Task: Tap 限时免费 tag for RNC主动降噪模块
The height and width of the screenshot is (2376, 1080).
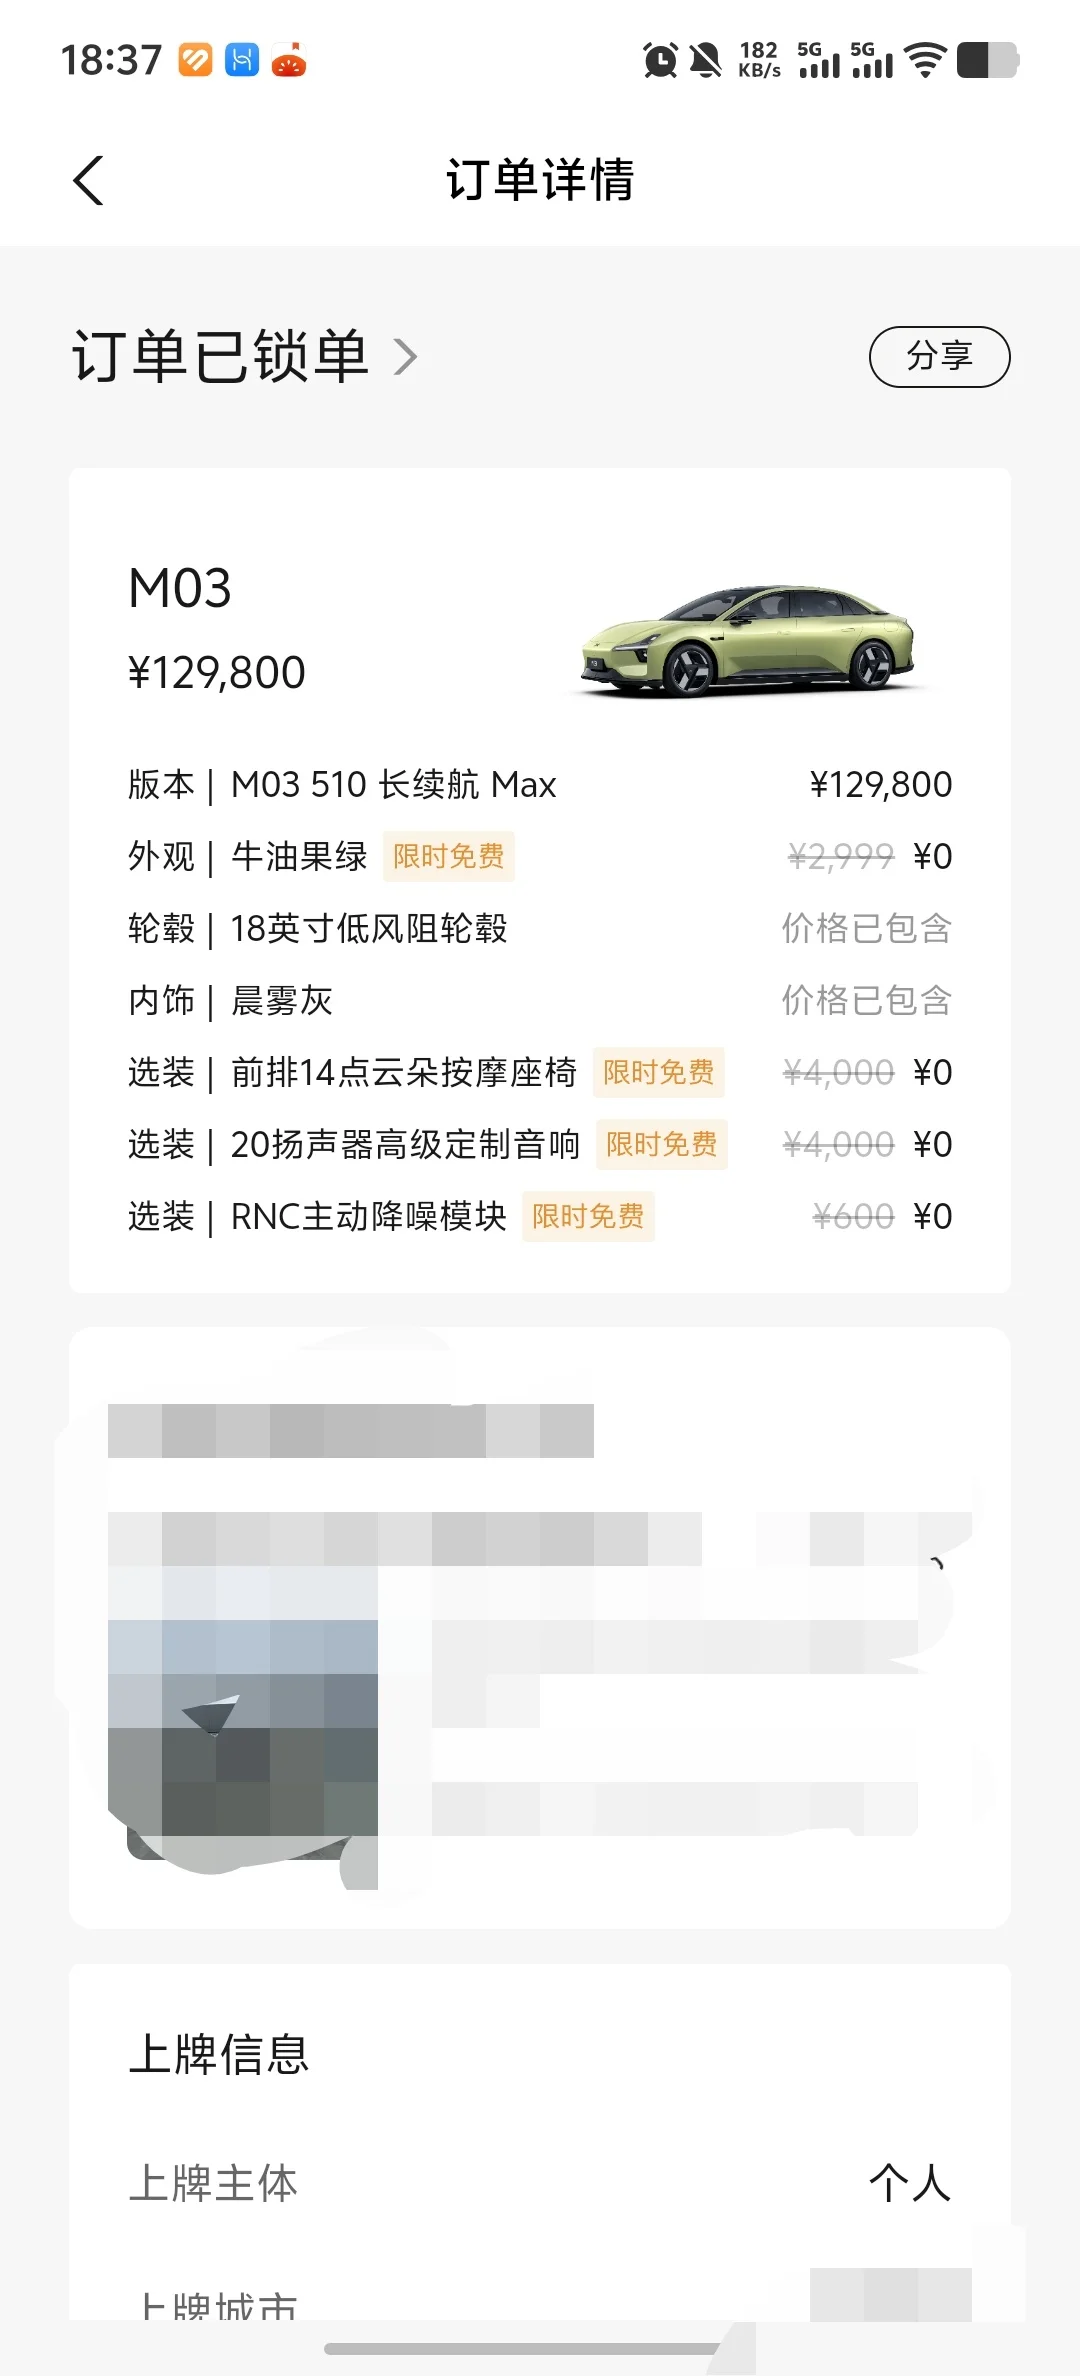Action: 588,1217
